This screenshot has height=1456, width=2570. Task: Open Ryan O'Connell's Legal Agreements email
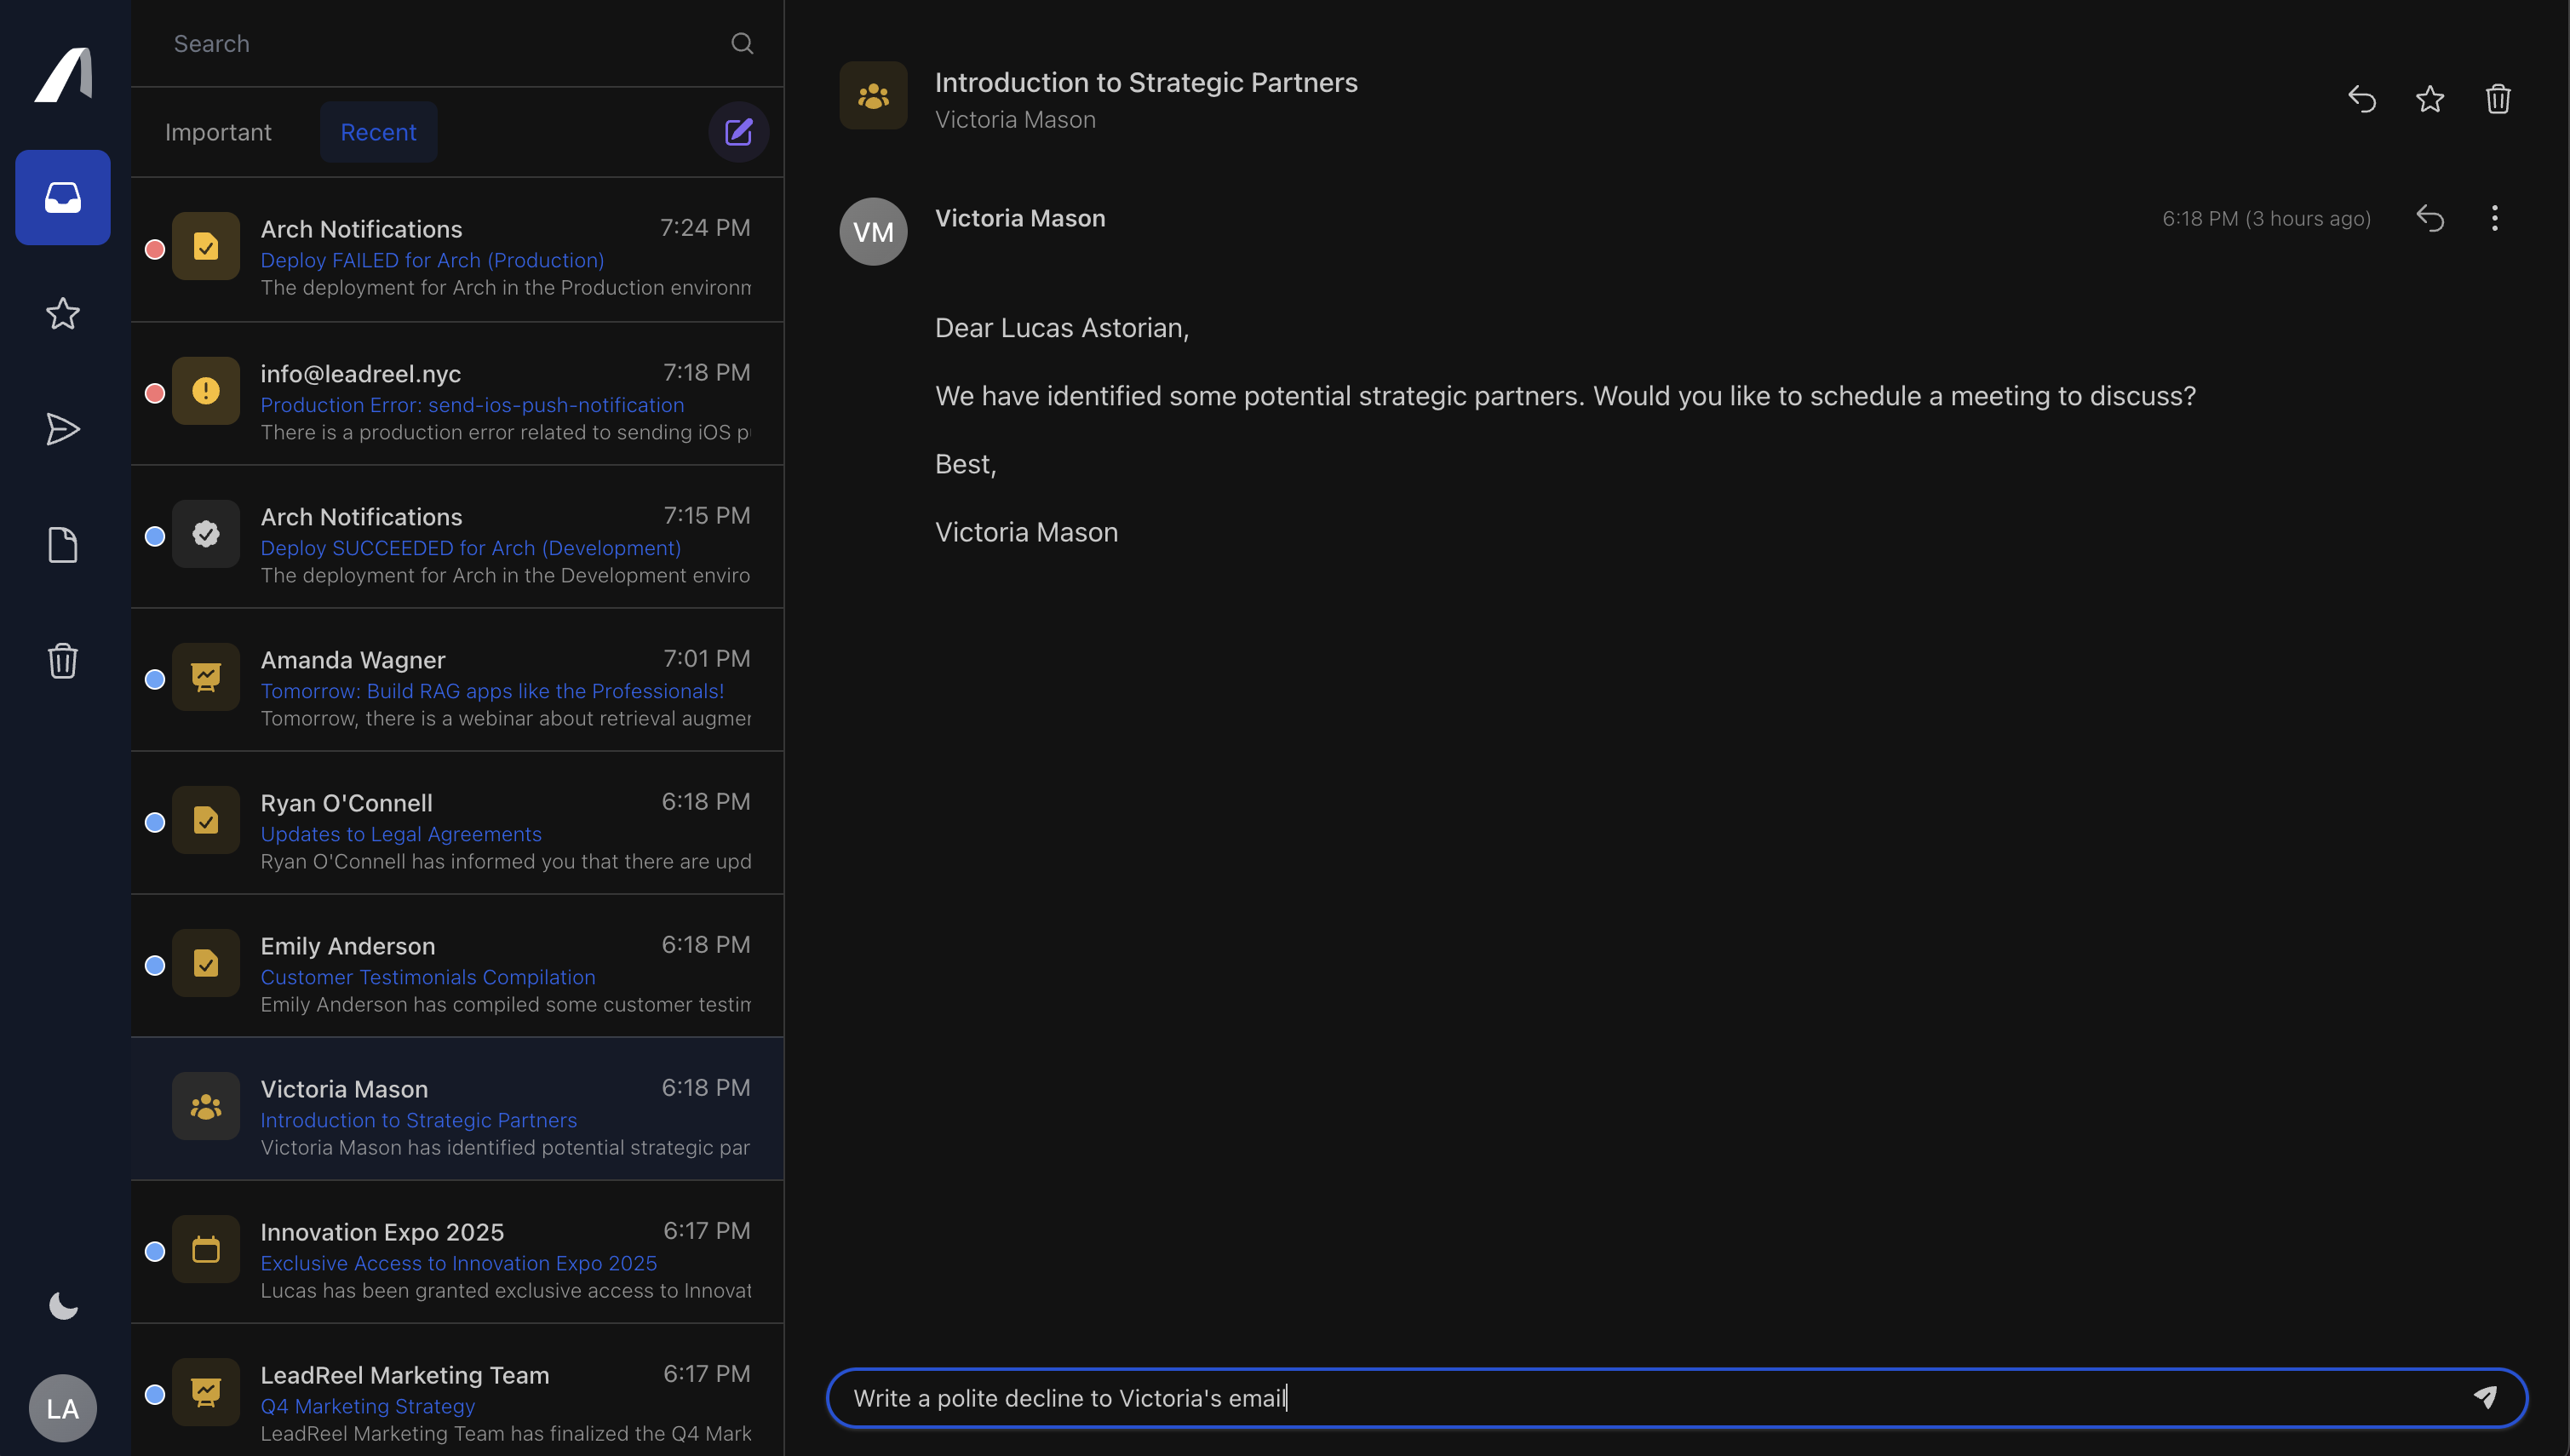[457, 823]
